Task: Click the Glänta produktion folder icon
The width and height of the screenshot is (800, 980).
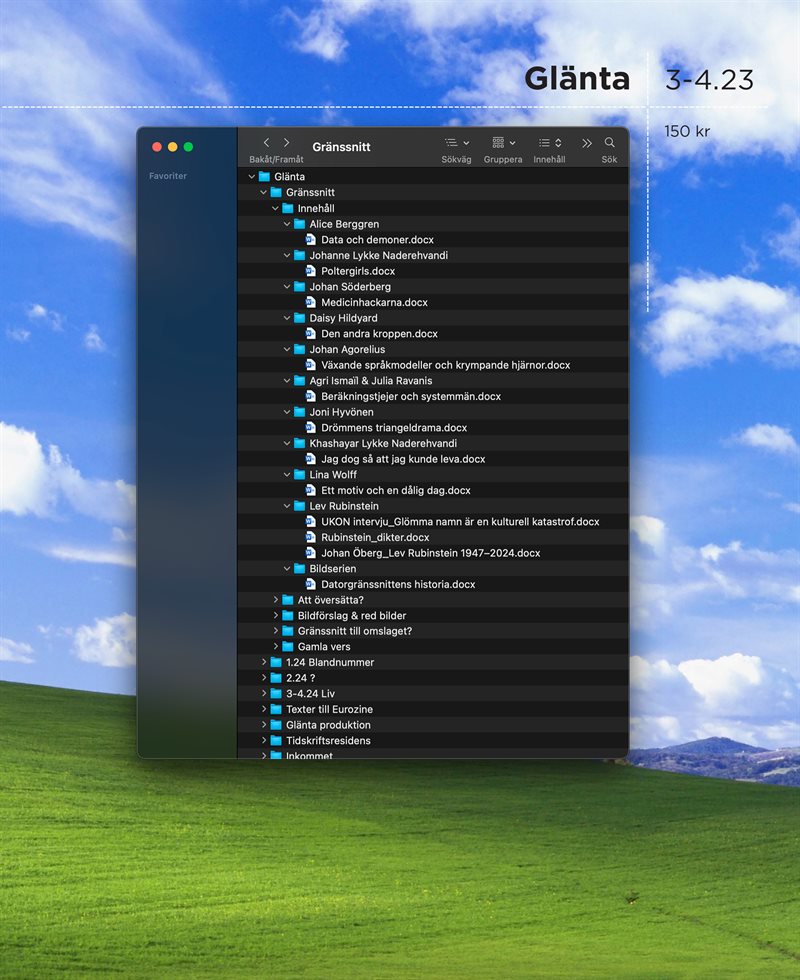Action: coord(276,725)
